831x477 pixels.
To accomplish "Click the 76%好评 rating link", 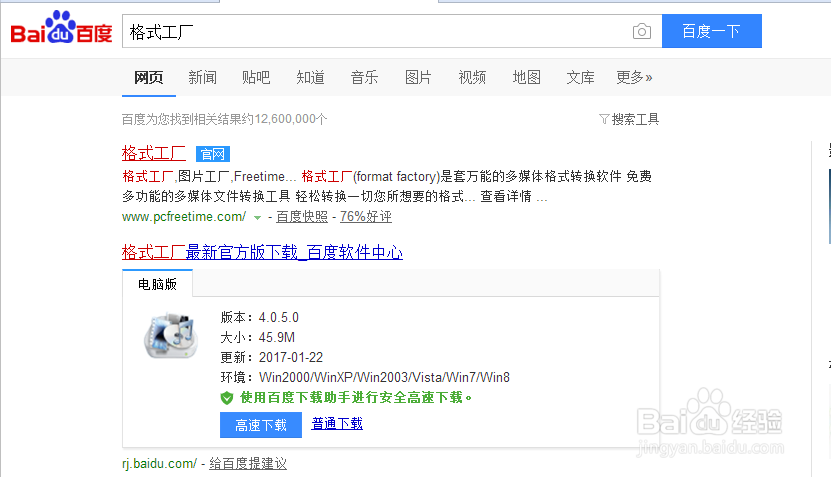I will [366, 216].
